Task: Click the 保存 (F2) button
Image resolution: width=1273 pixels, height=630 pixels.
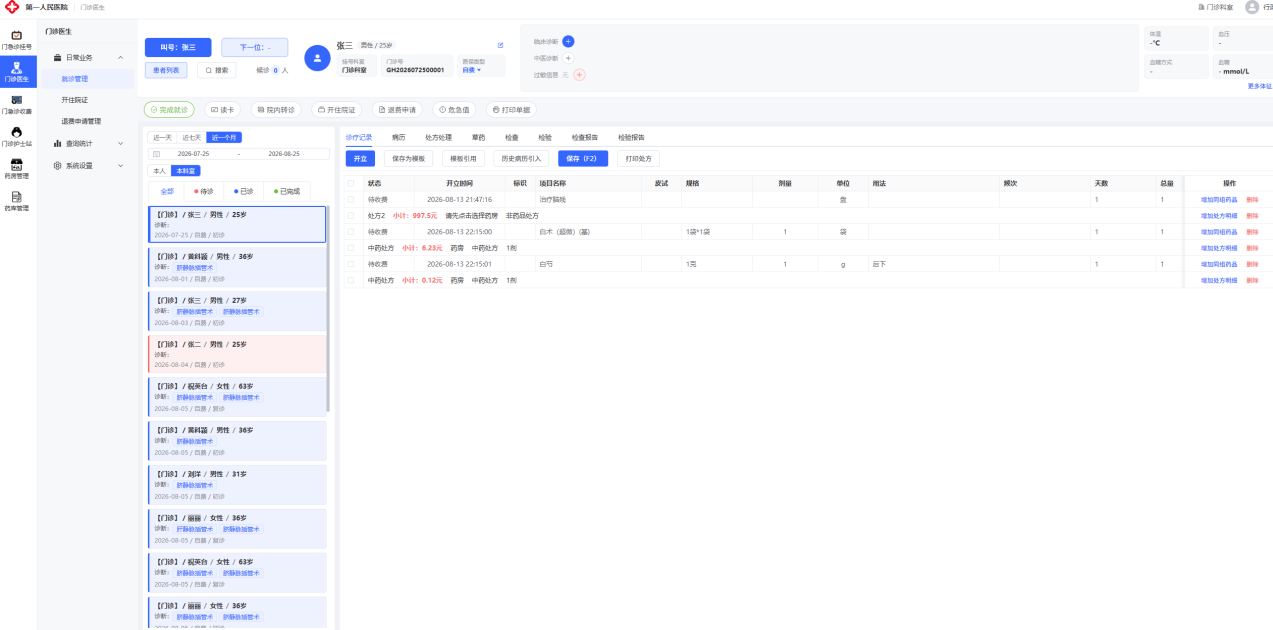Action: [x=583, y=158]
